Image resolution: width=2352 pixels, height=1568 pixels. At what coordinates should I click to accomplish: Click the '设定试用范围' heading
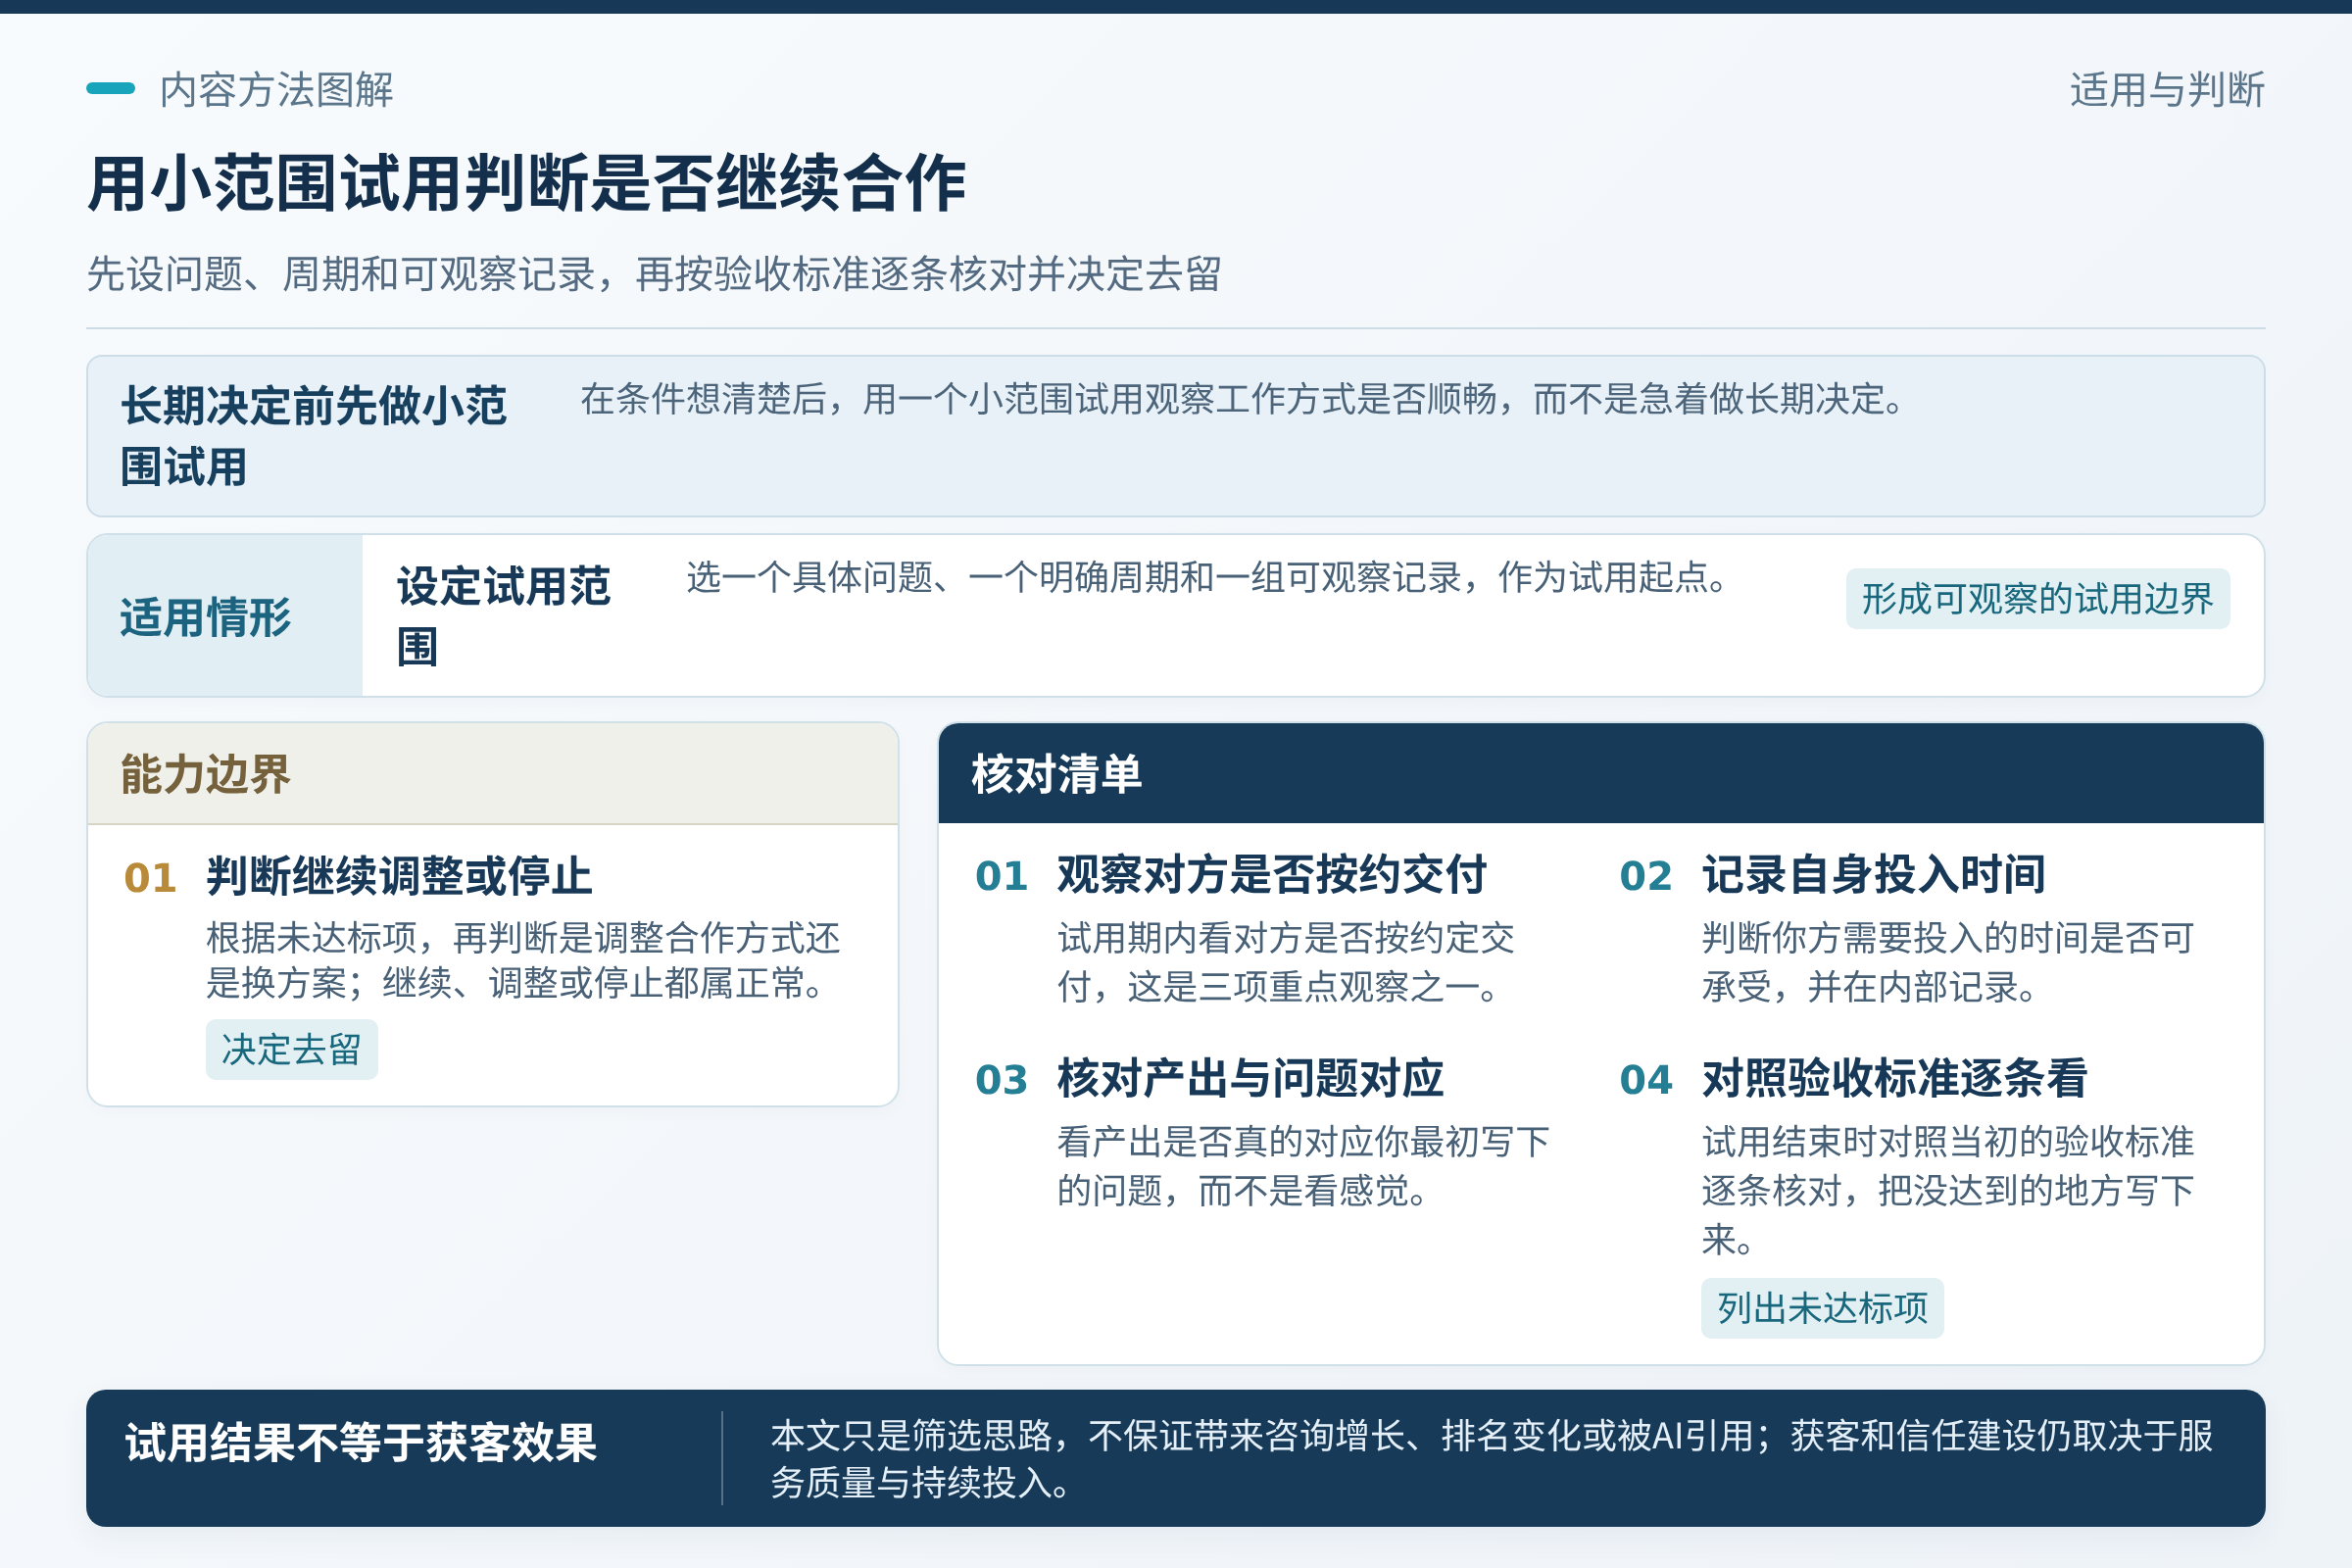coord(503,616)
